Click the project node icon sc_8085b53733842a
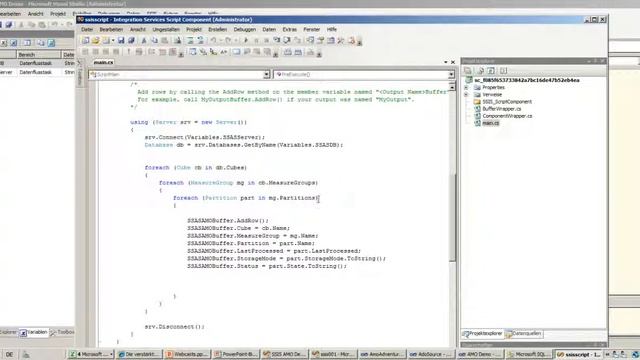The image size is (640, 360). (469, 80)
